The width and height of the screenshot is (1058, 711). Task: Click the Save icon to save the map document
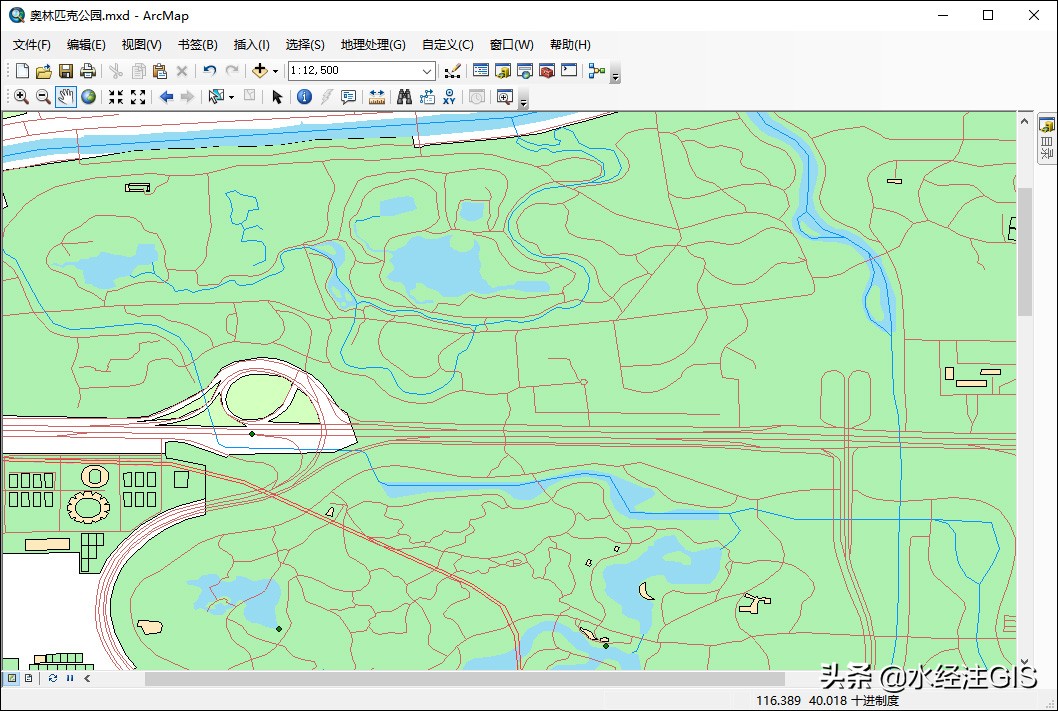click(x=64, y=70)
